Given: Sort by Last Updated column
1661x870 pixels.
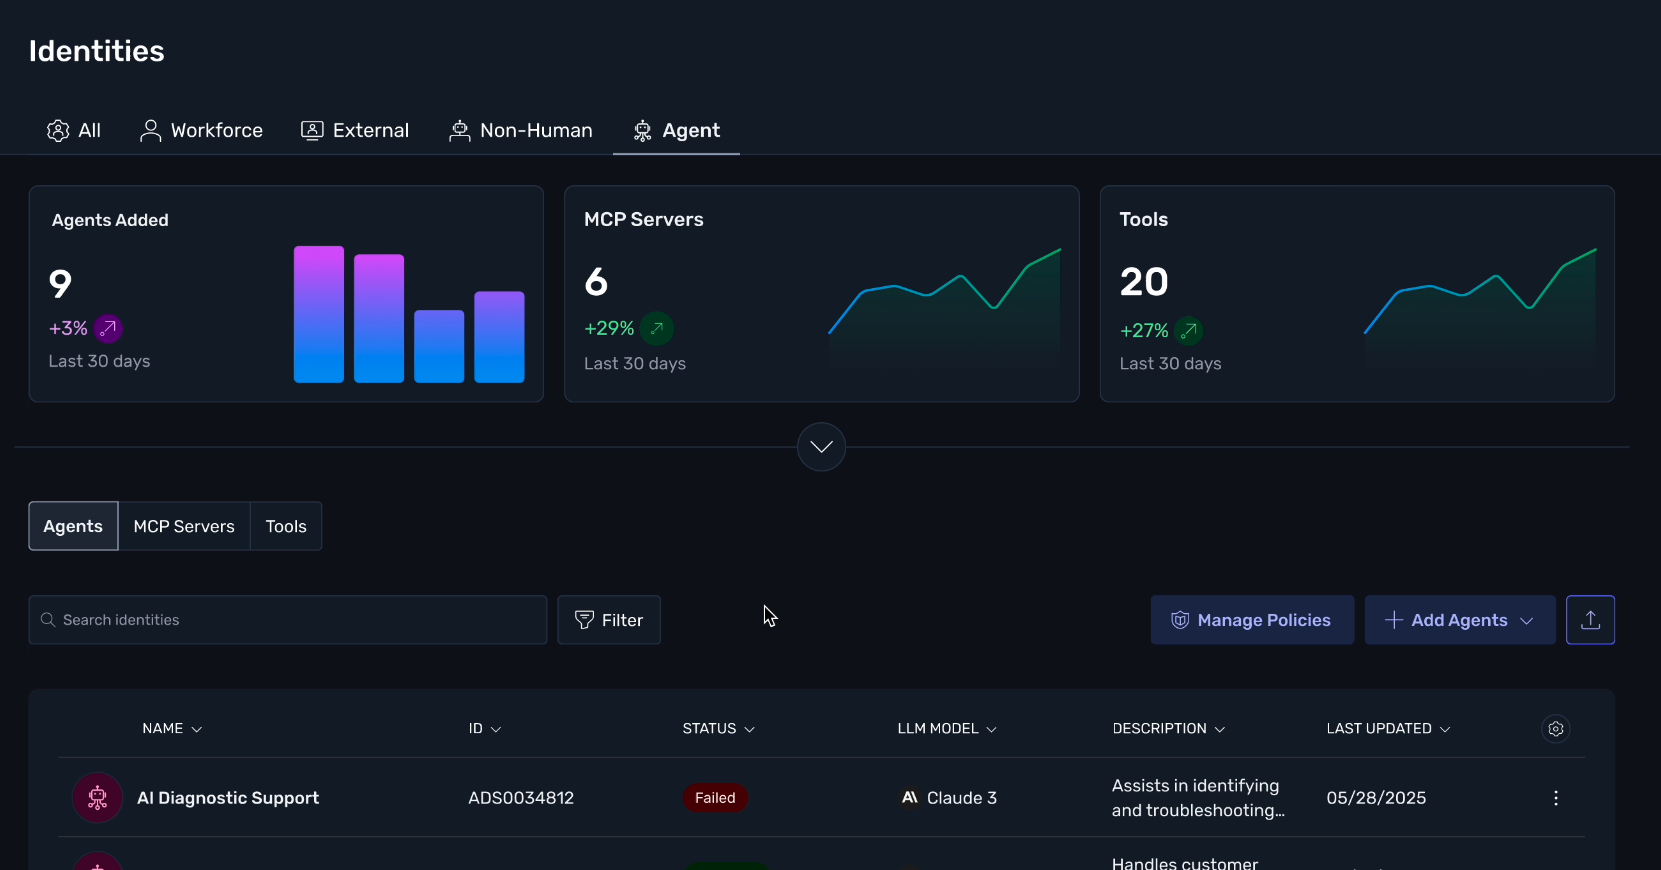Looking at the screenshot, I should 1388,729.
